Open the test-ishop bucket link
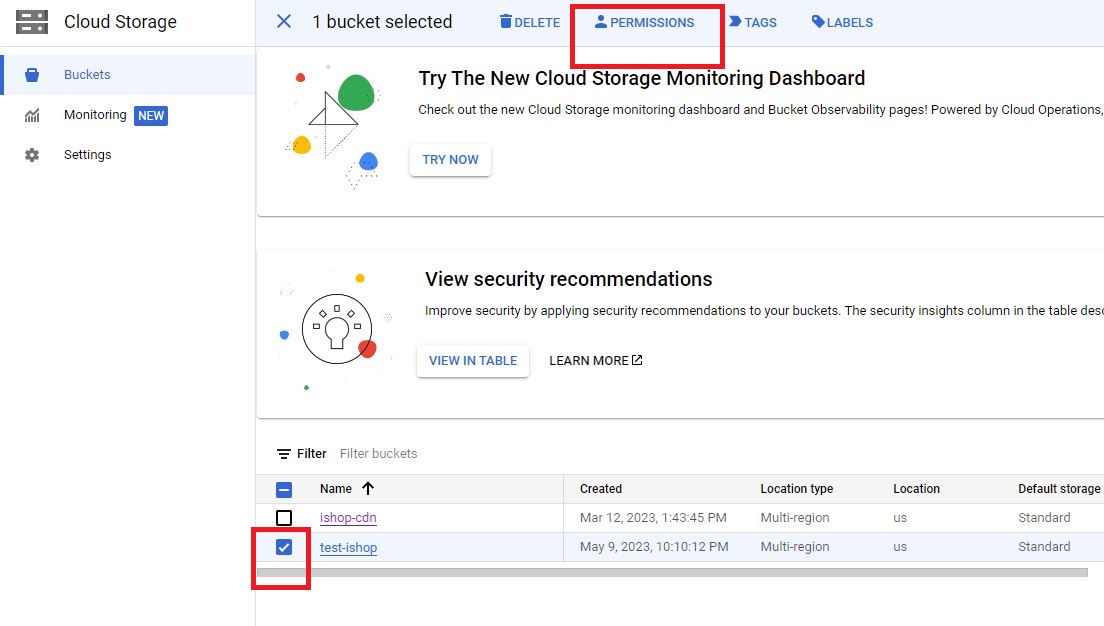The image size is (1104, 626). pos(348,547)
